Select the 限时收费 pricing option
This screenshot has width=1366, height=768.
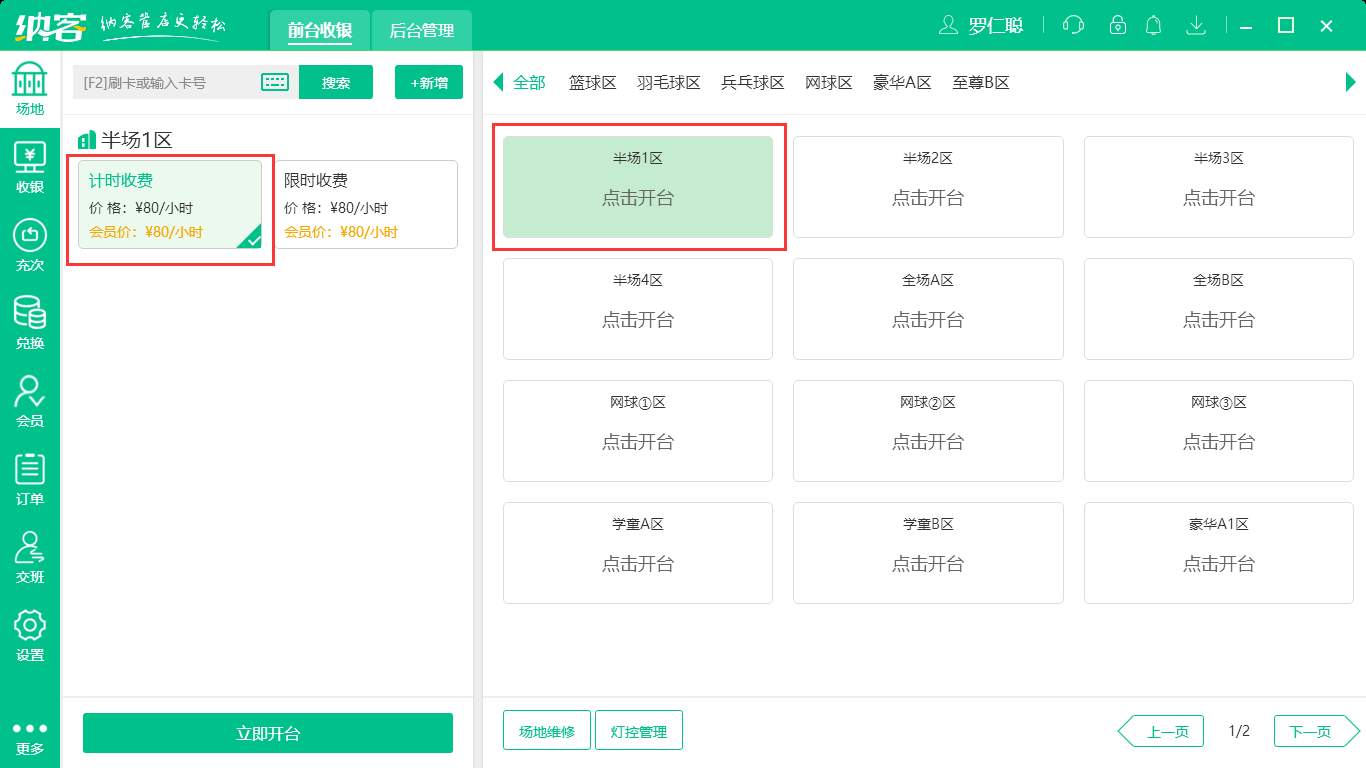point(366,204)
